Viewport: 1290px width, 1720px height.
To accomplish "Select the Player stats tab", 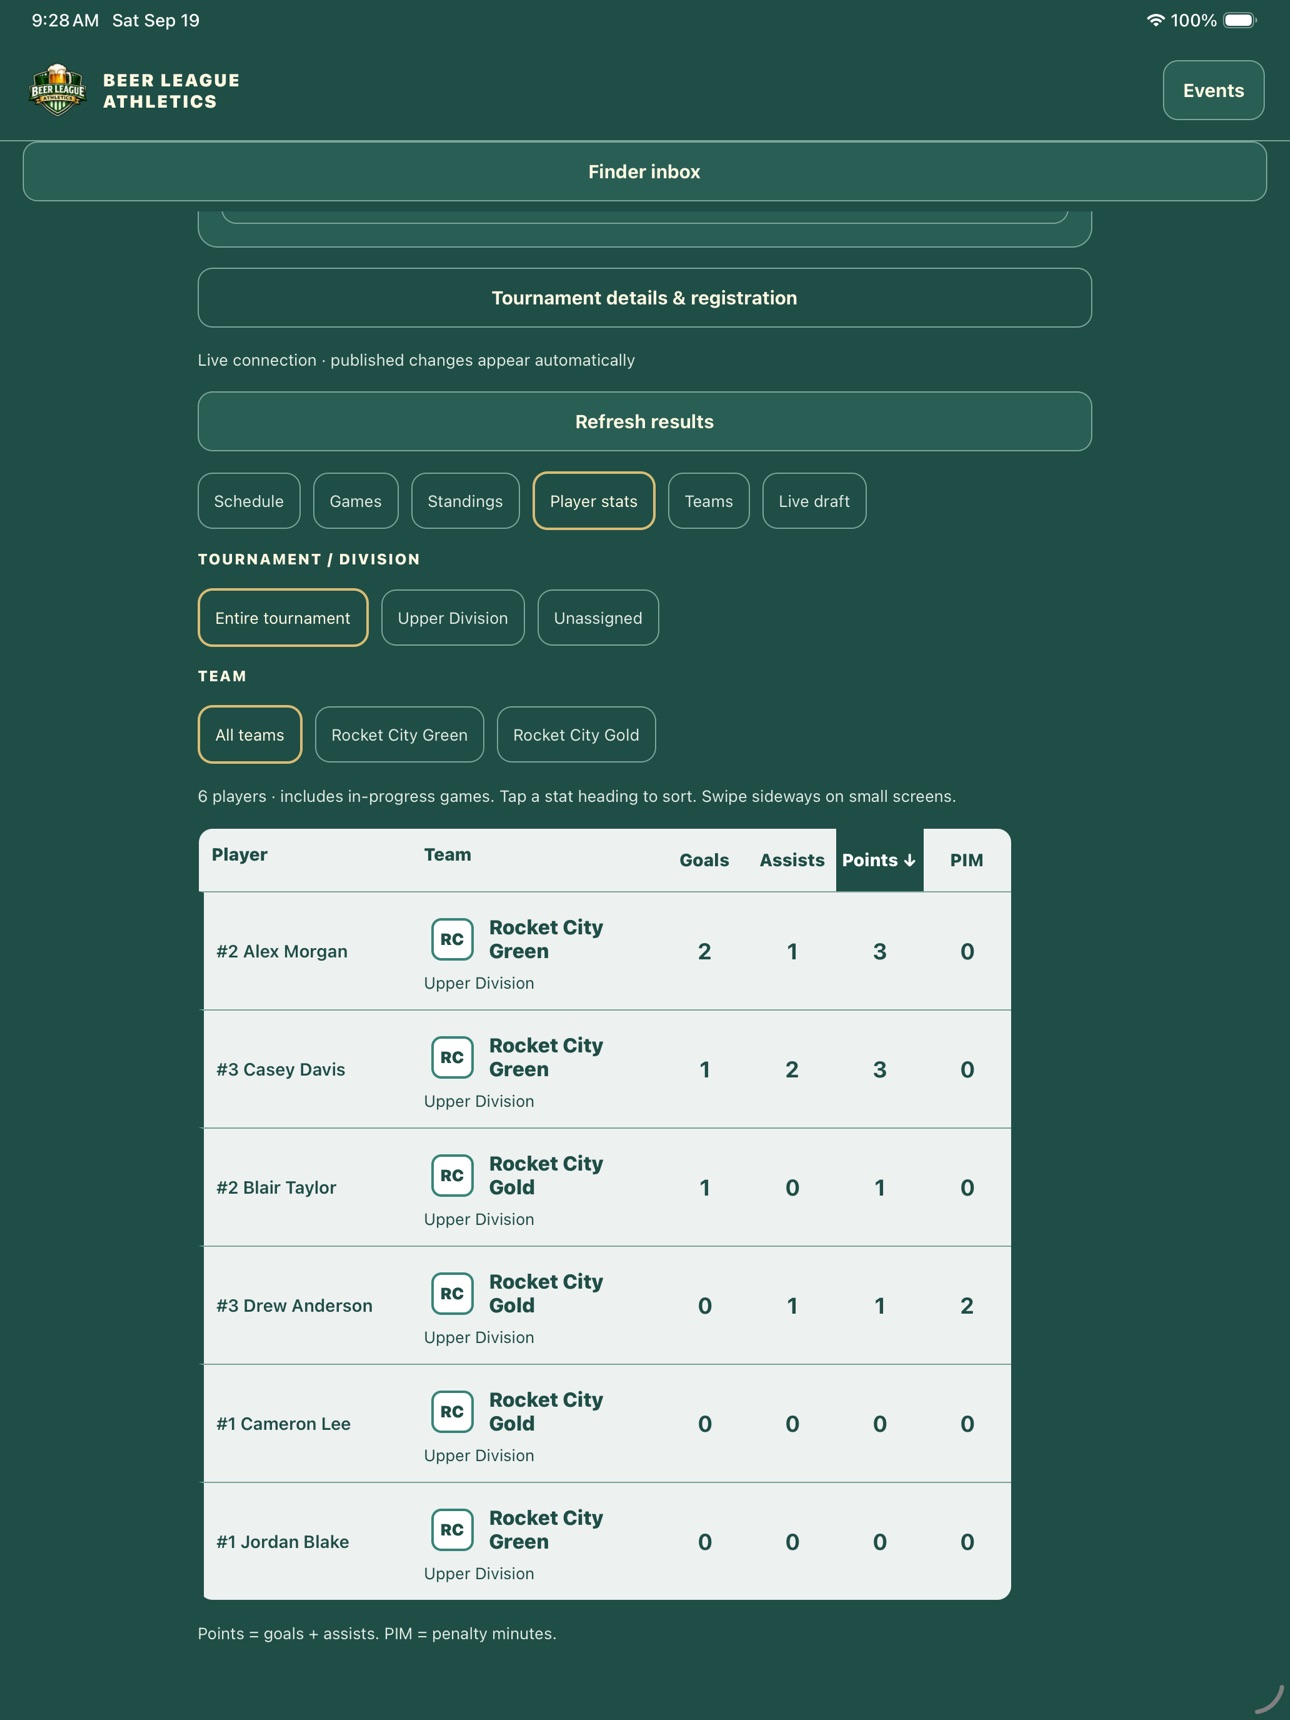I will pyautogui.click(x=594, y=501).
